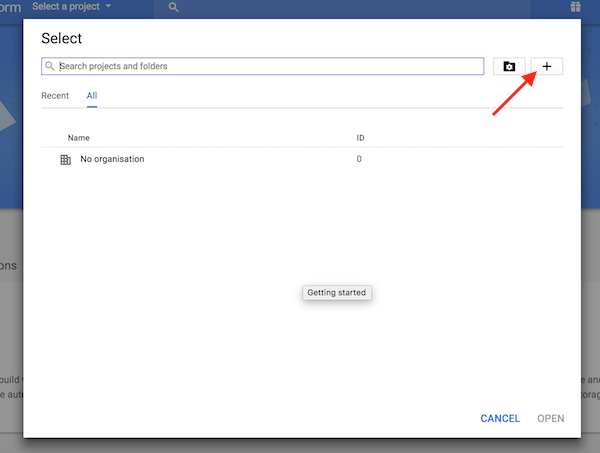
Task: Click the plus button to create project
Action: tap(547, 66)
